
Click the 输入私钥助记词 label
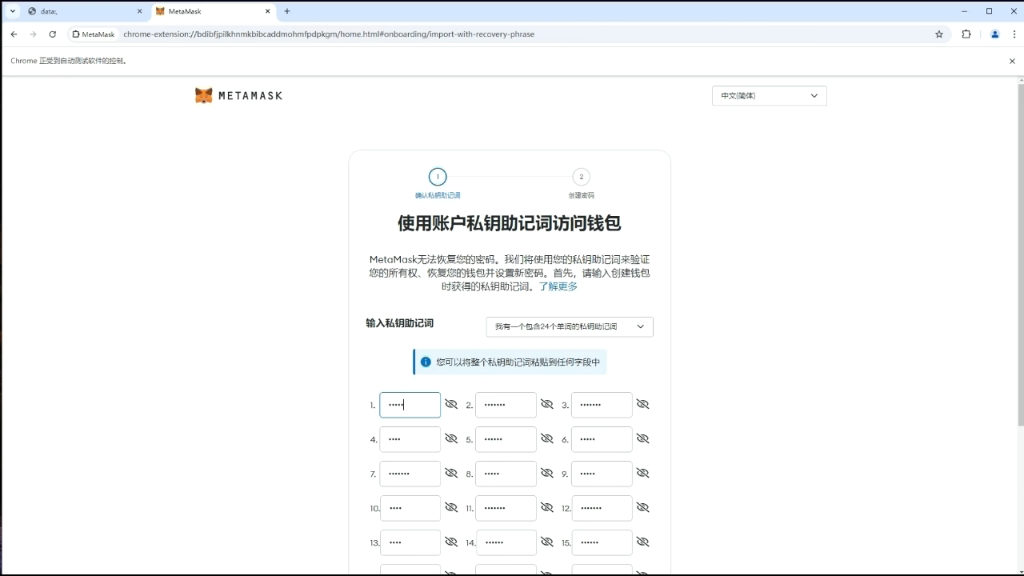coord(400,323)
